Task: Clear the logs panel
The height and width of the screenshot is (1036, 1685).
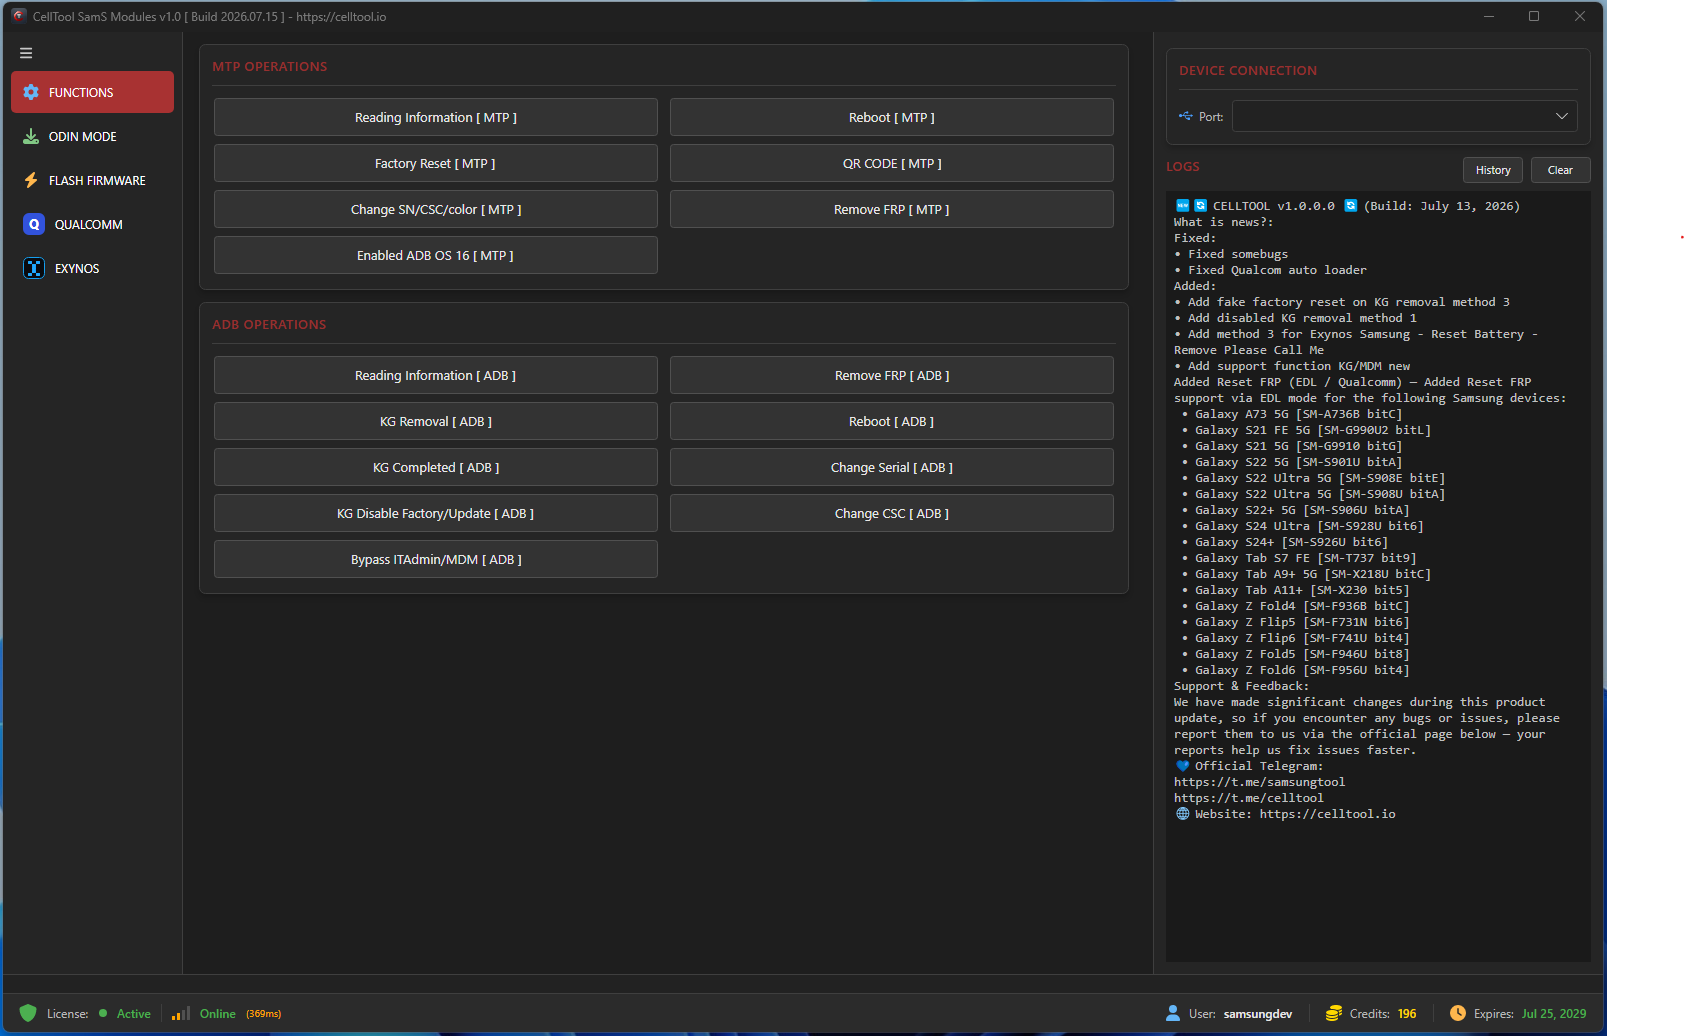Action: point(1560,170)
